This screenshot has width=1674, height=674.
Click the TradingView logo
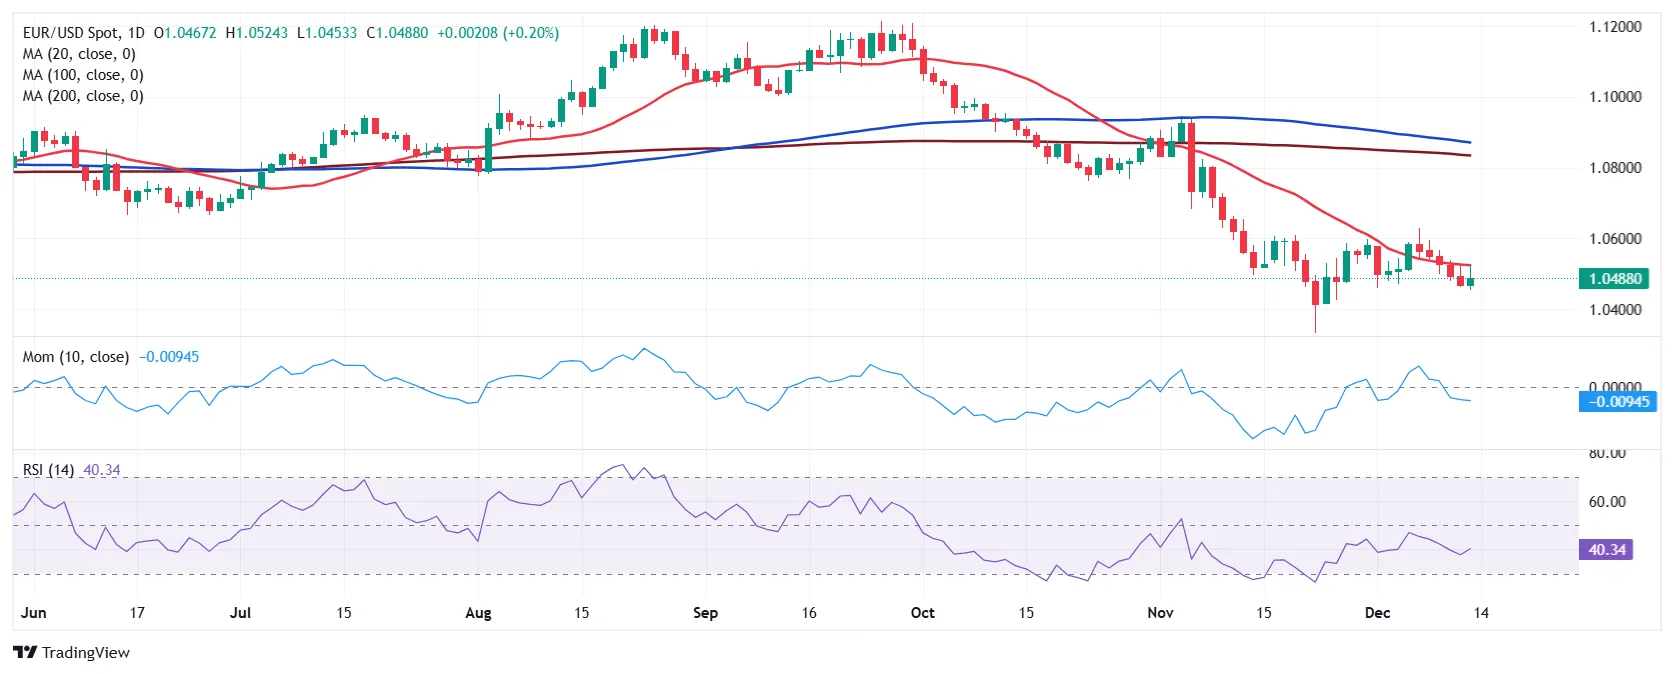click(72, 652)
